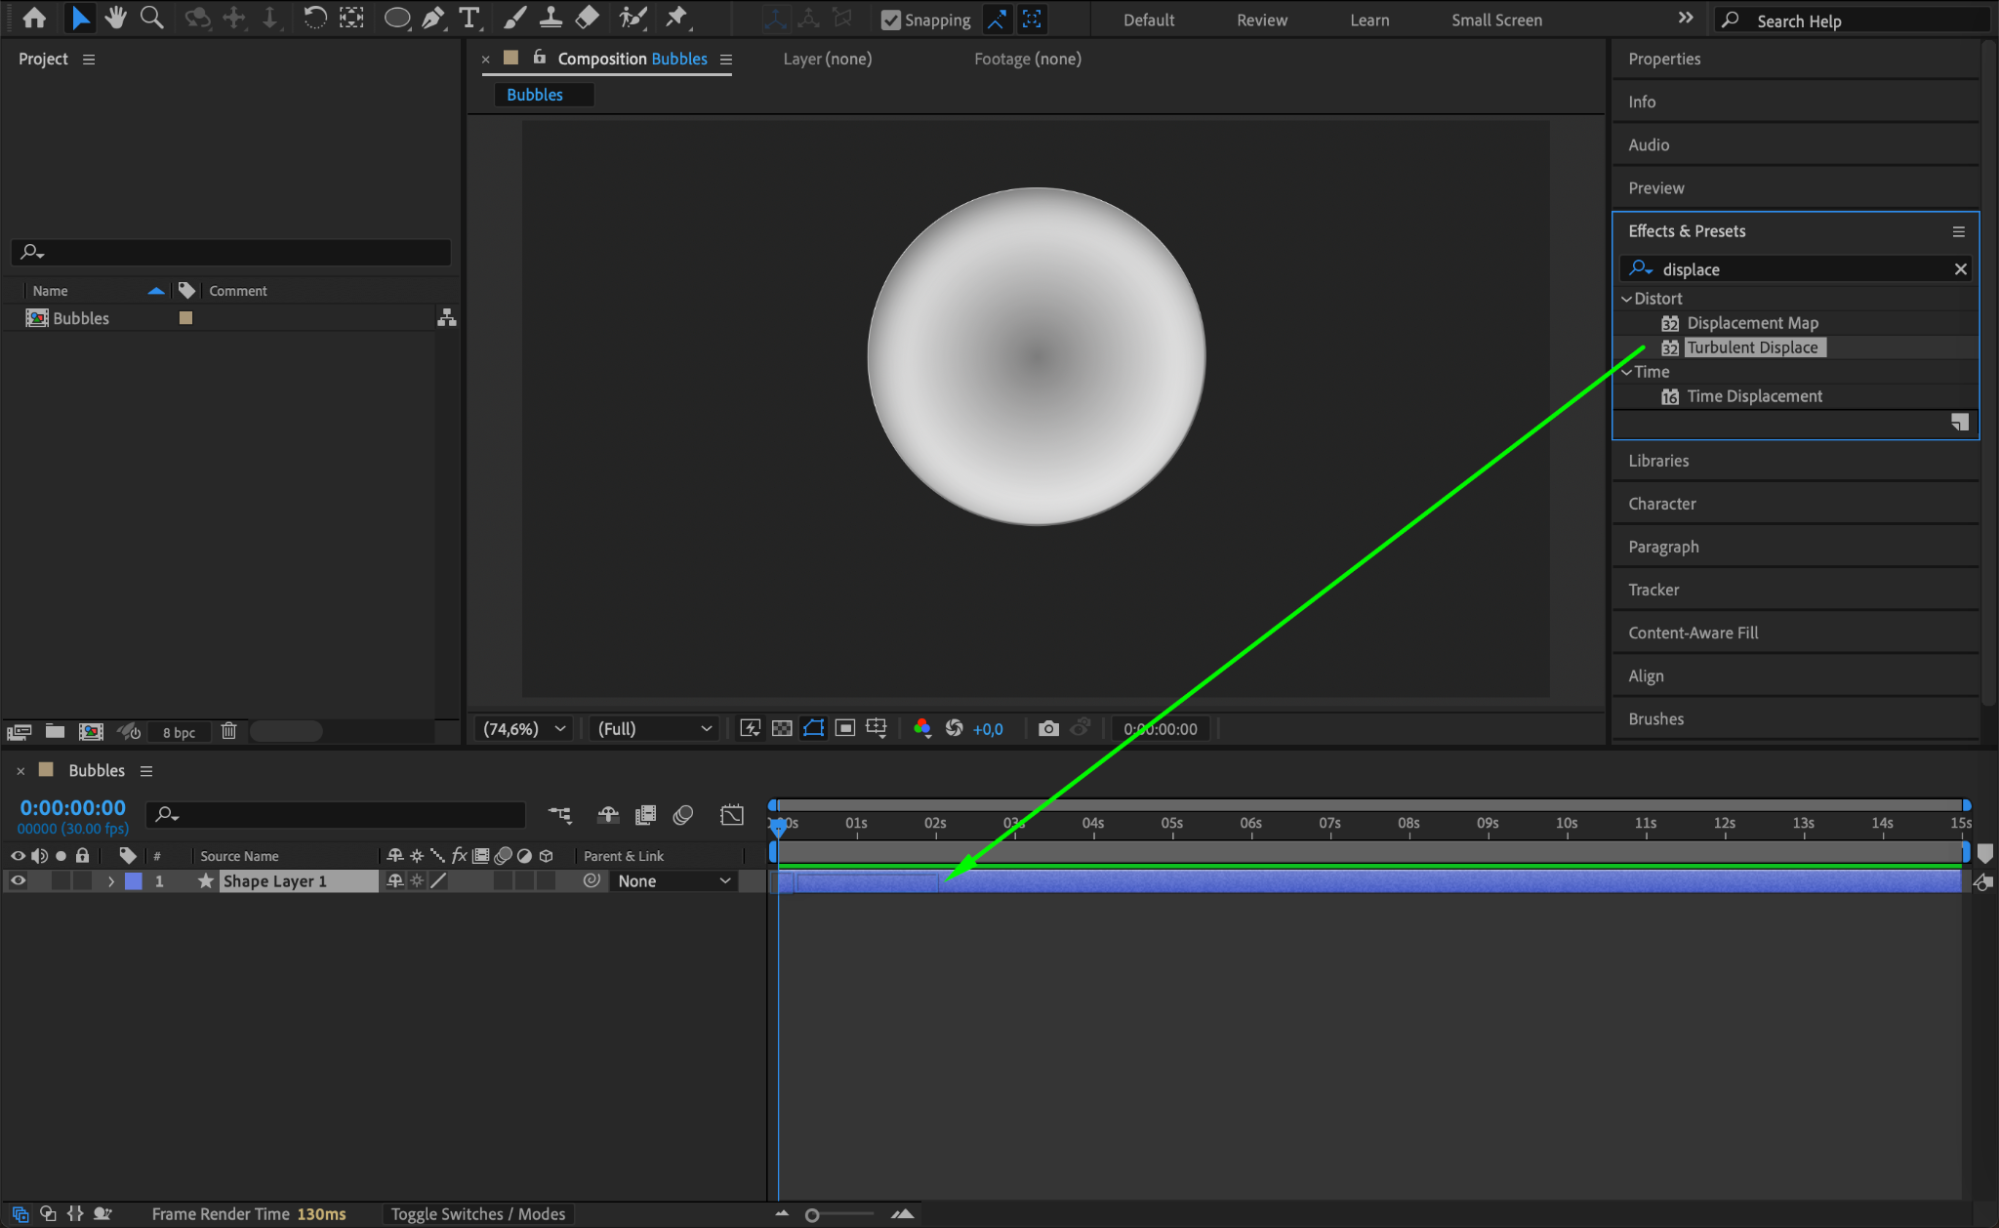
Task: Clear the displace search text
Action: [1960, 269]
